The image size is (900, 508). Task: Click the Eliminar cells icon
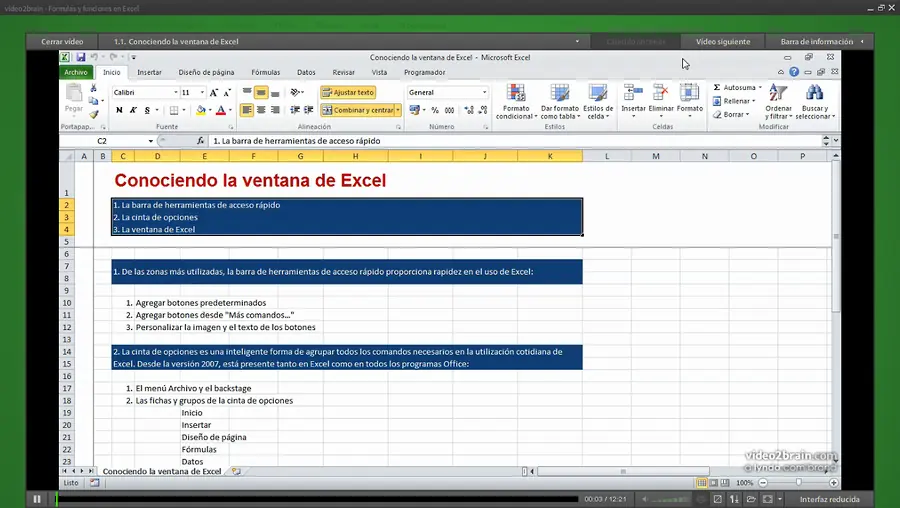(x=661, y=92)
